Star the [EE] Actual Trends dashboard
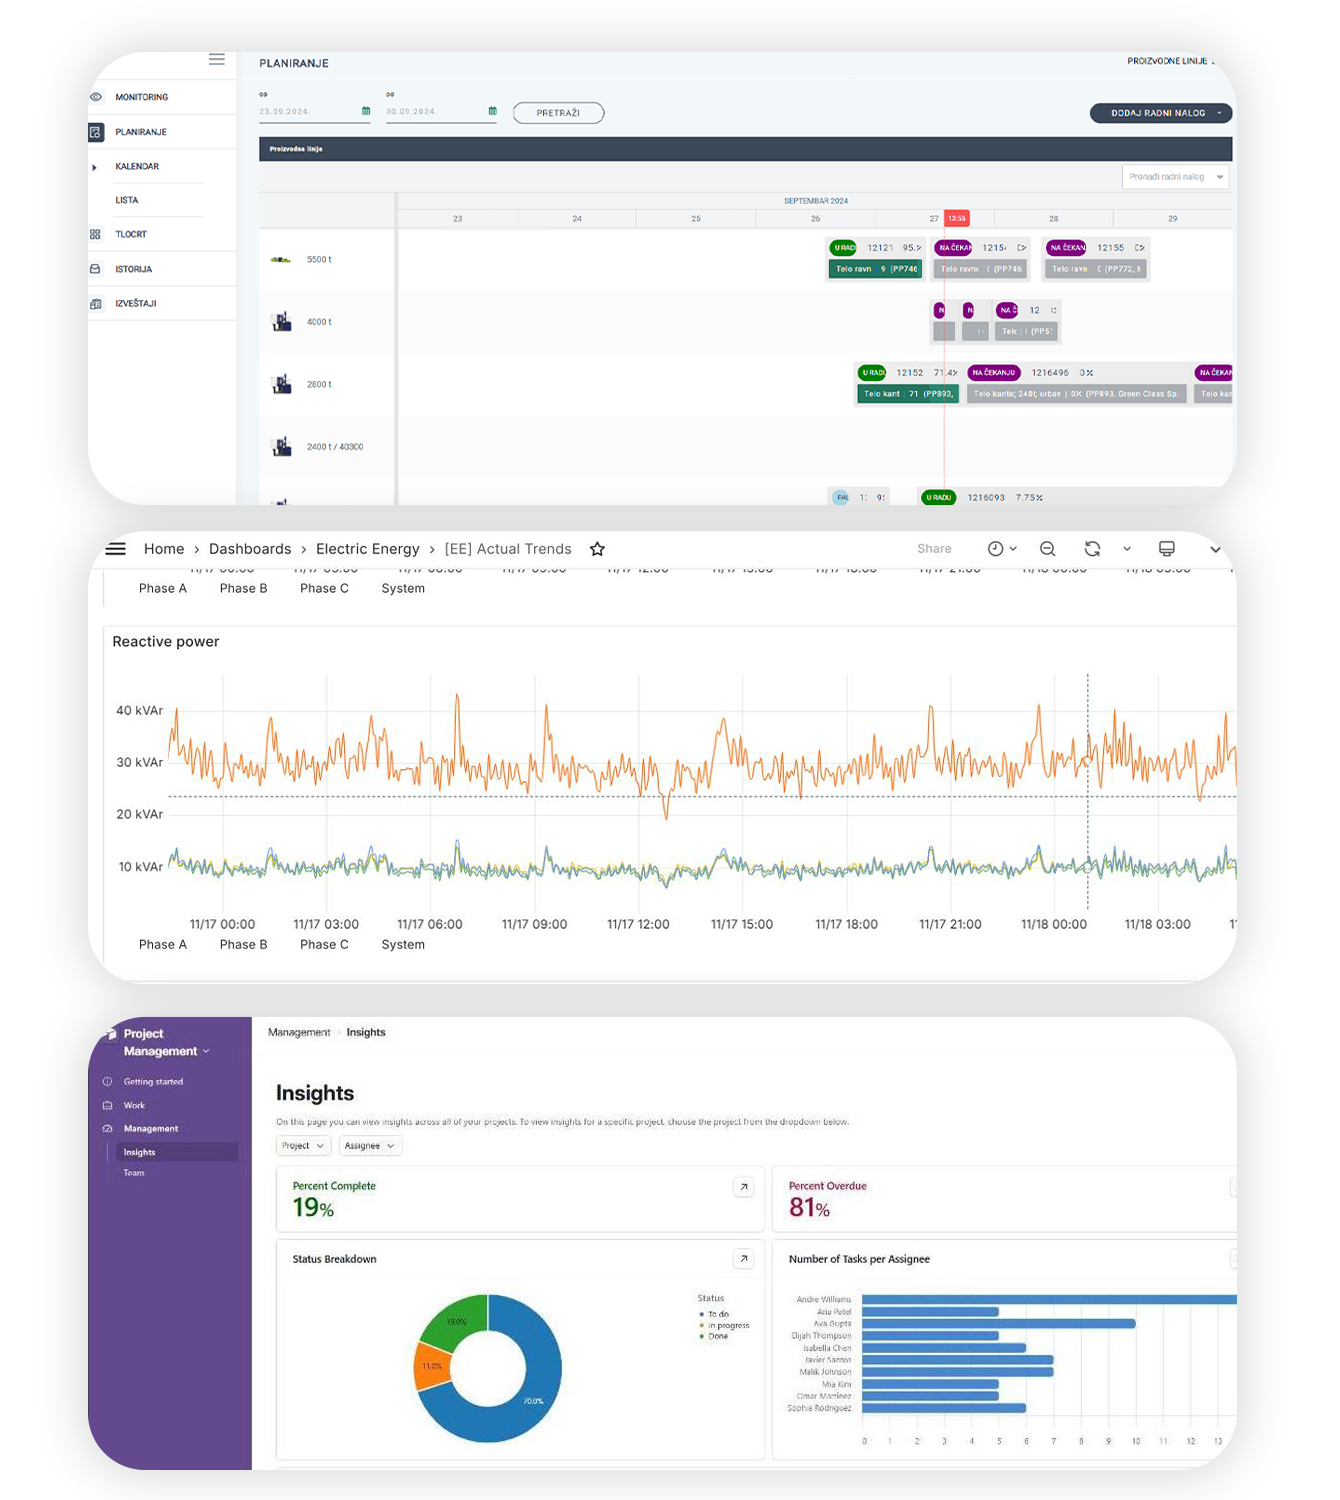Screen dimensions: 1340x1500 point(597,549)
